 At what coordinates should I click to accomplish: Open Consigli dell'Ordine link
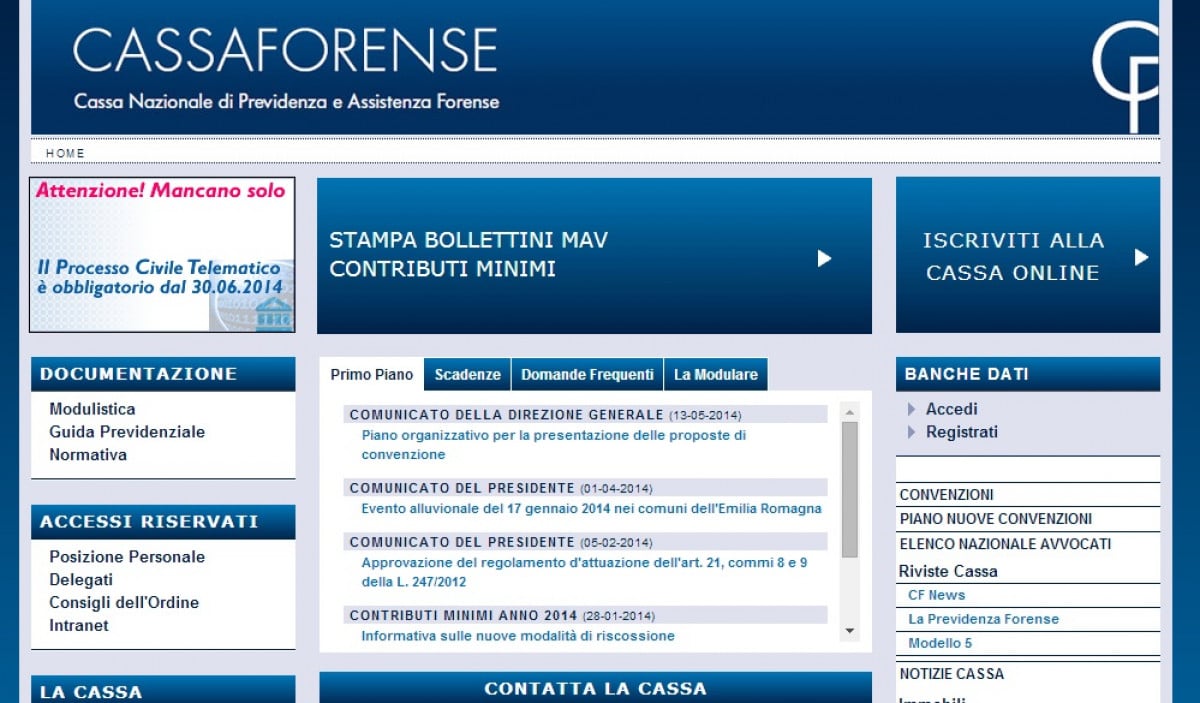[124, 603]
